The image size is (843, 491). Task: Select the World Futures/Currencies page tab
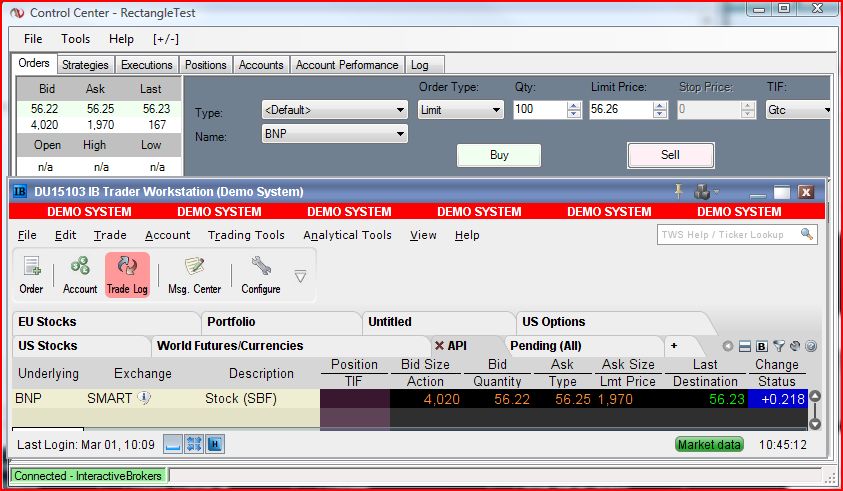[290, 345]
